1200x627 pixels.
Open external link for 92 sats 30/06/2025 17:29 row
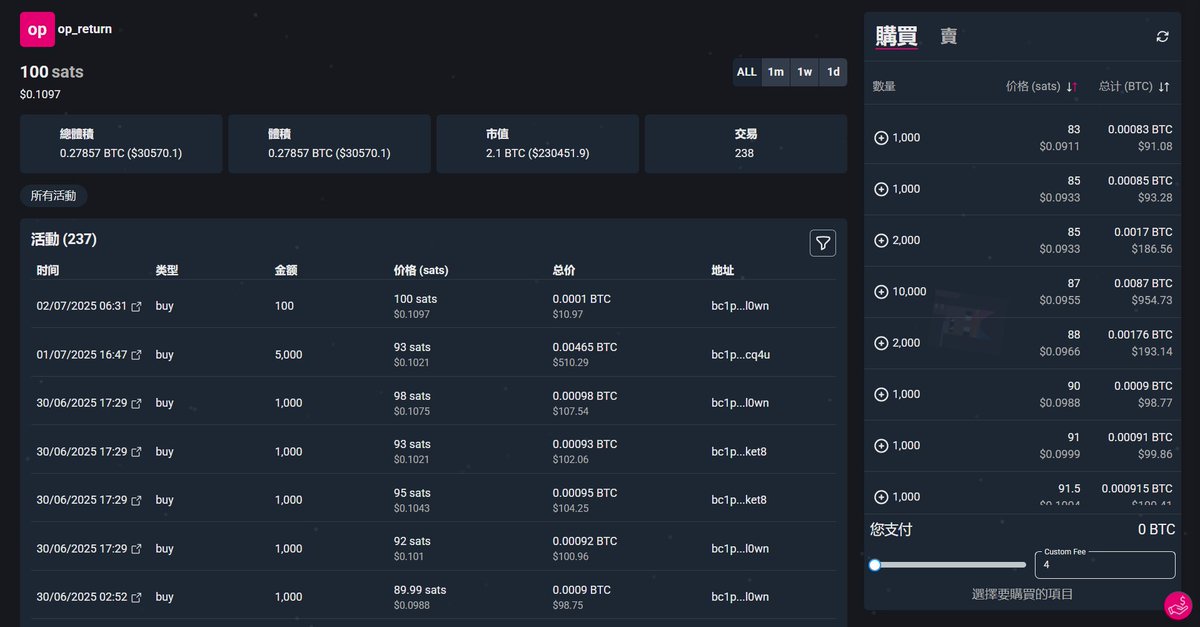click(137, 549)
